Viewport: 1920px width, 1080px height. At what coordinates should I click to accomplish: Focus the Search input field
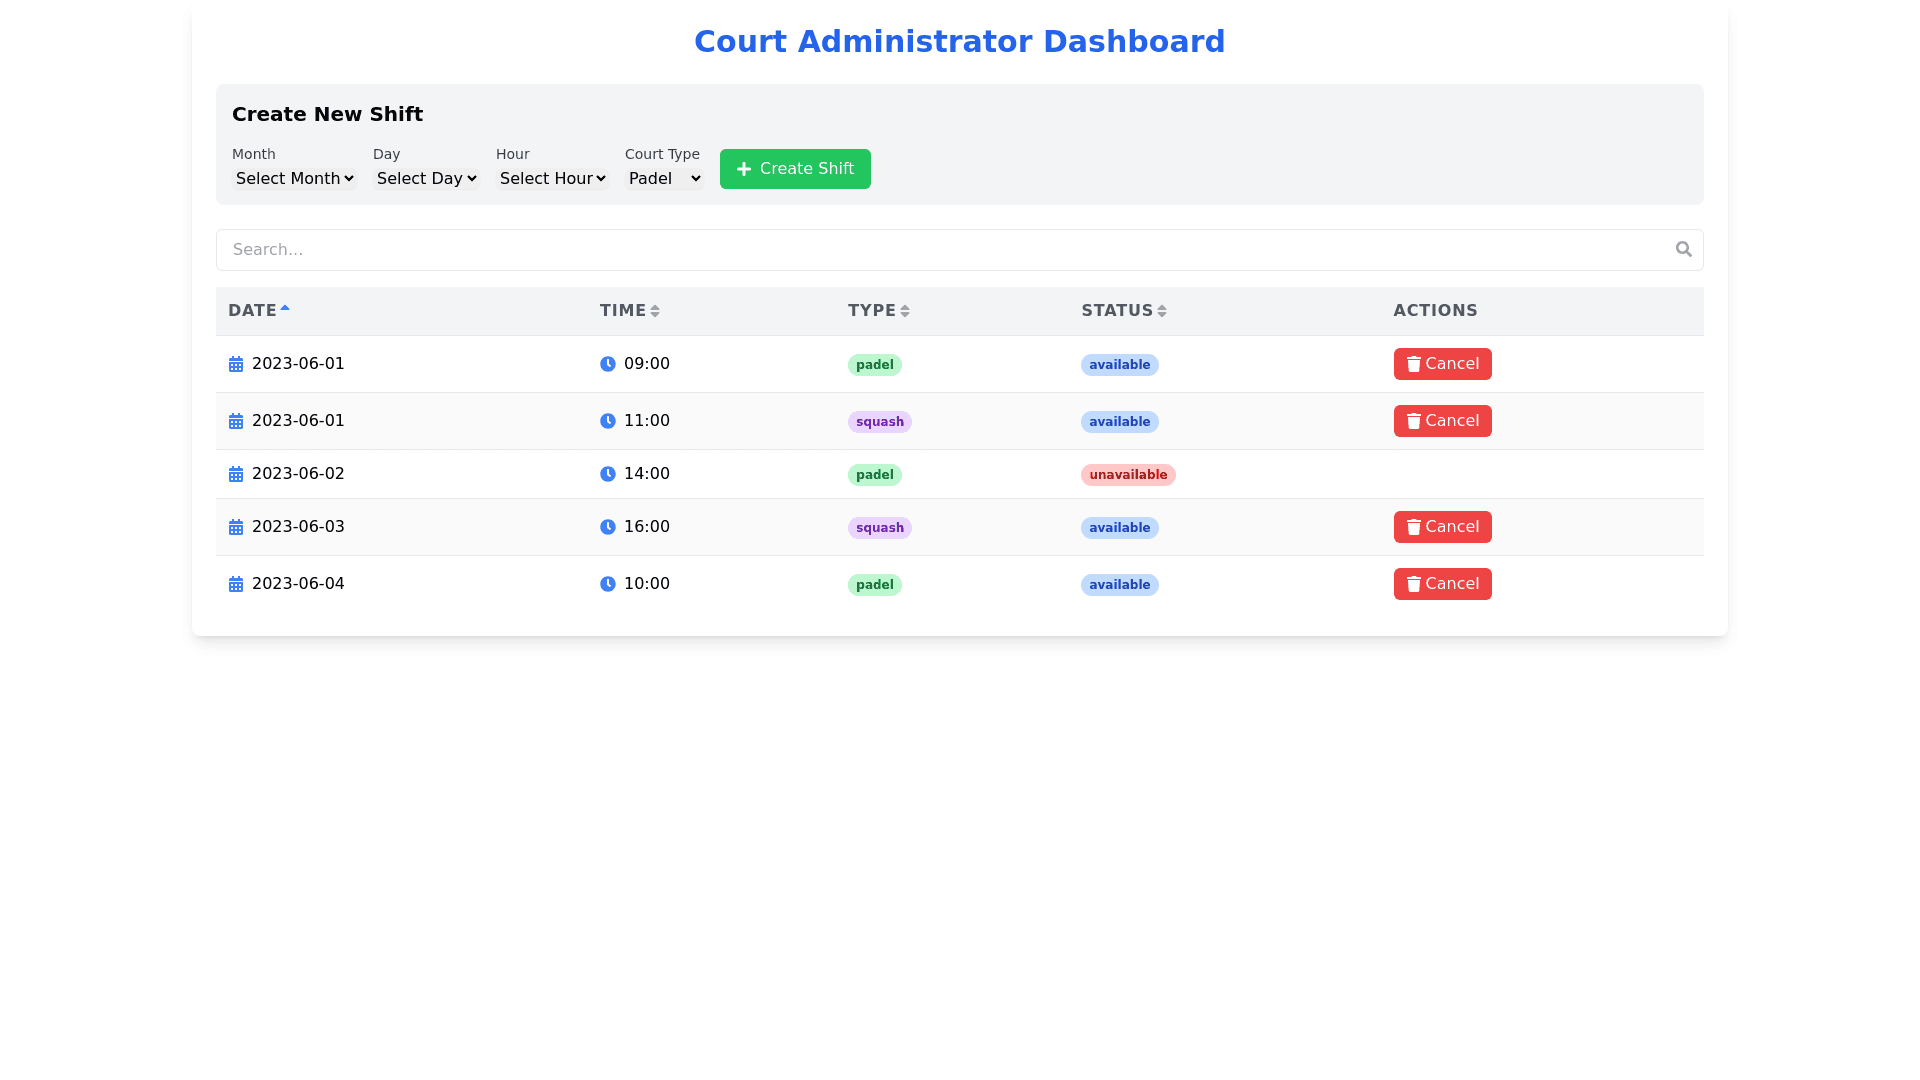coord(940,250)
